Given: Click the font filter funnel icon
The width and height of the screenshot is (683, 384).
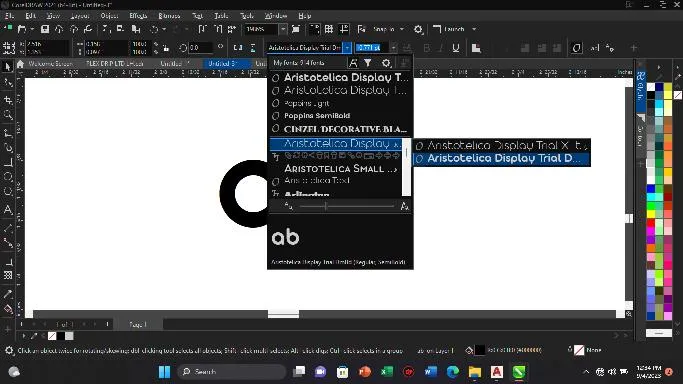Looking at the screenshot, I should pos(368,63).
